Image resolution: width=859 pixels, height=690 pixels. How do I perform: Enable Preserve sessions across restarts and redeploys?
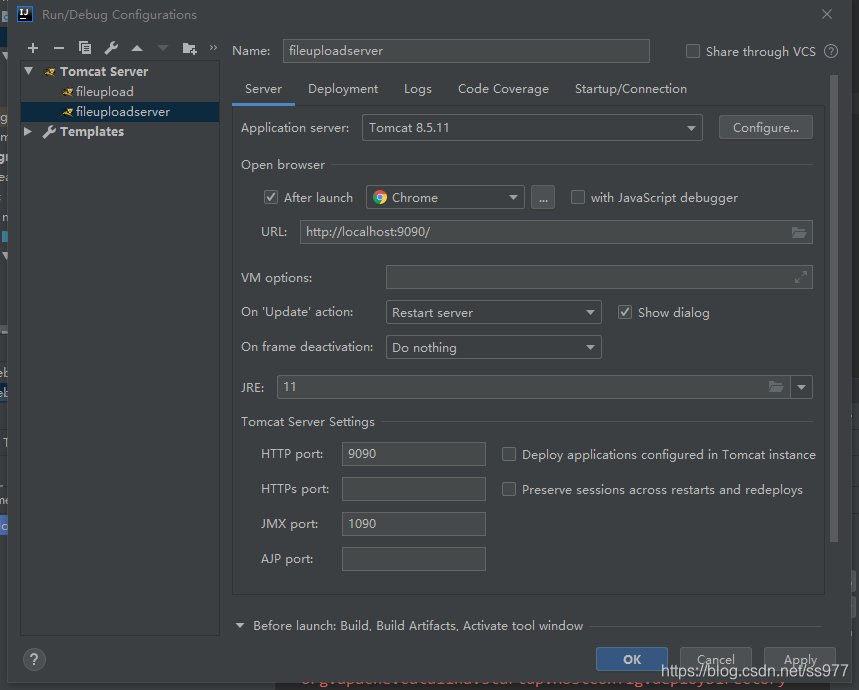click(509, 489)
